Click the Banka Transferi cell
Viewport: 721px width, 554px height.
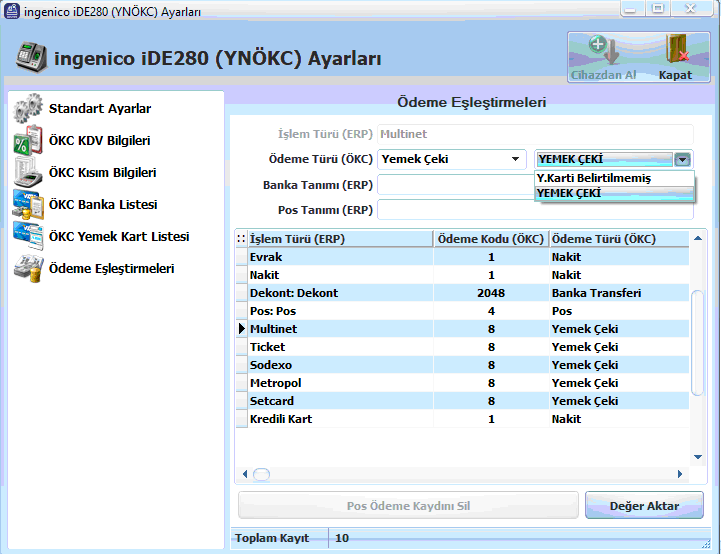click(619, 293)
